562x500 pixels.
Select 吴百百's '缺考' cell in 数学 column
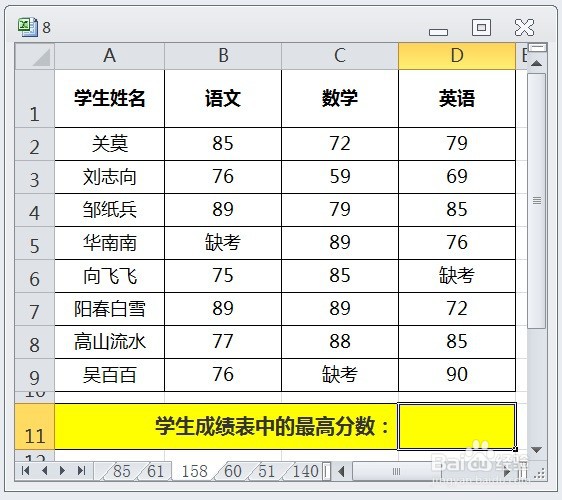click(x=340, y=375)
